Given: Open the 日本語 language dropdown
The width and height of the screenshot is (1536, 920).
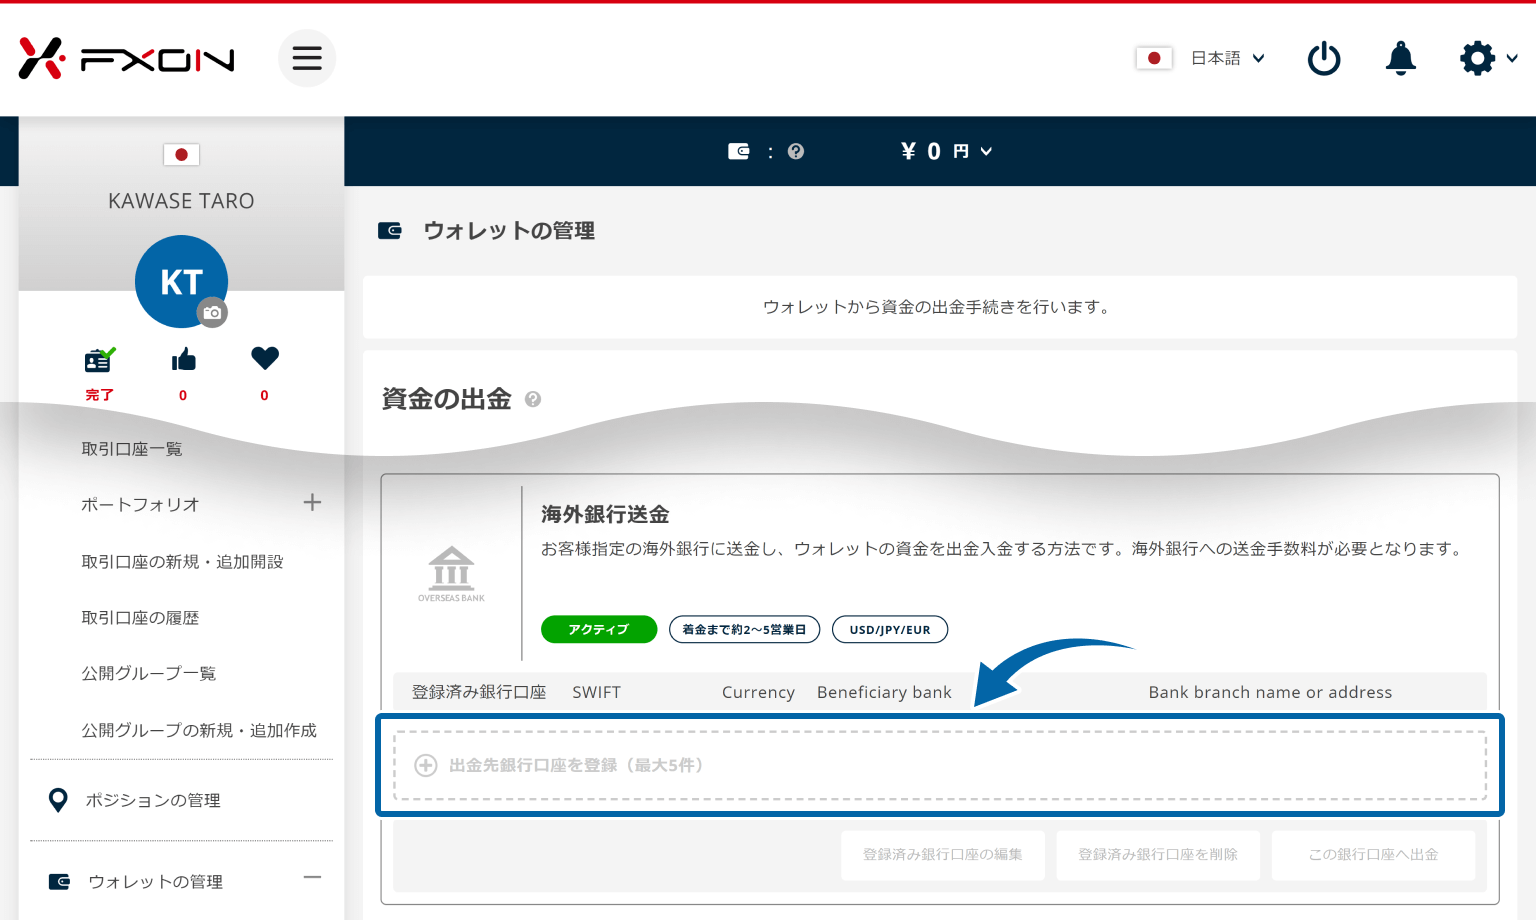Looking at the screenshot, I should pyautogui.click(x=1228, y=58).
